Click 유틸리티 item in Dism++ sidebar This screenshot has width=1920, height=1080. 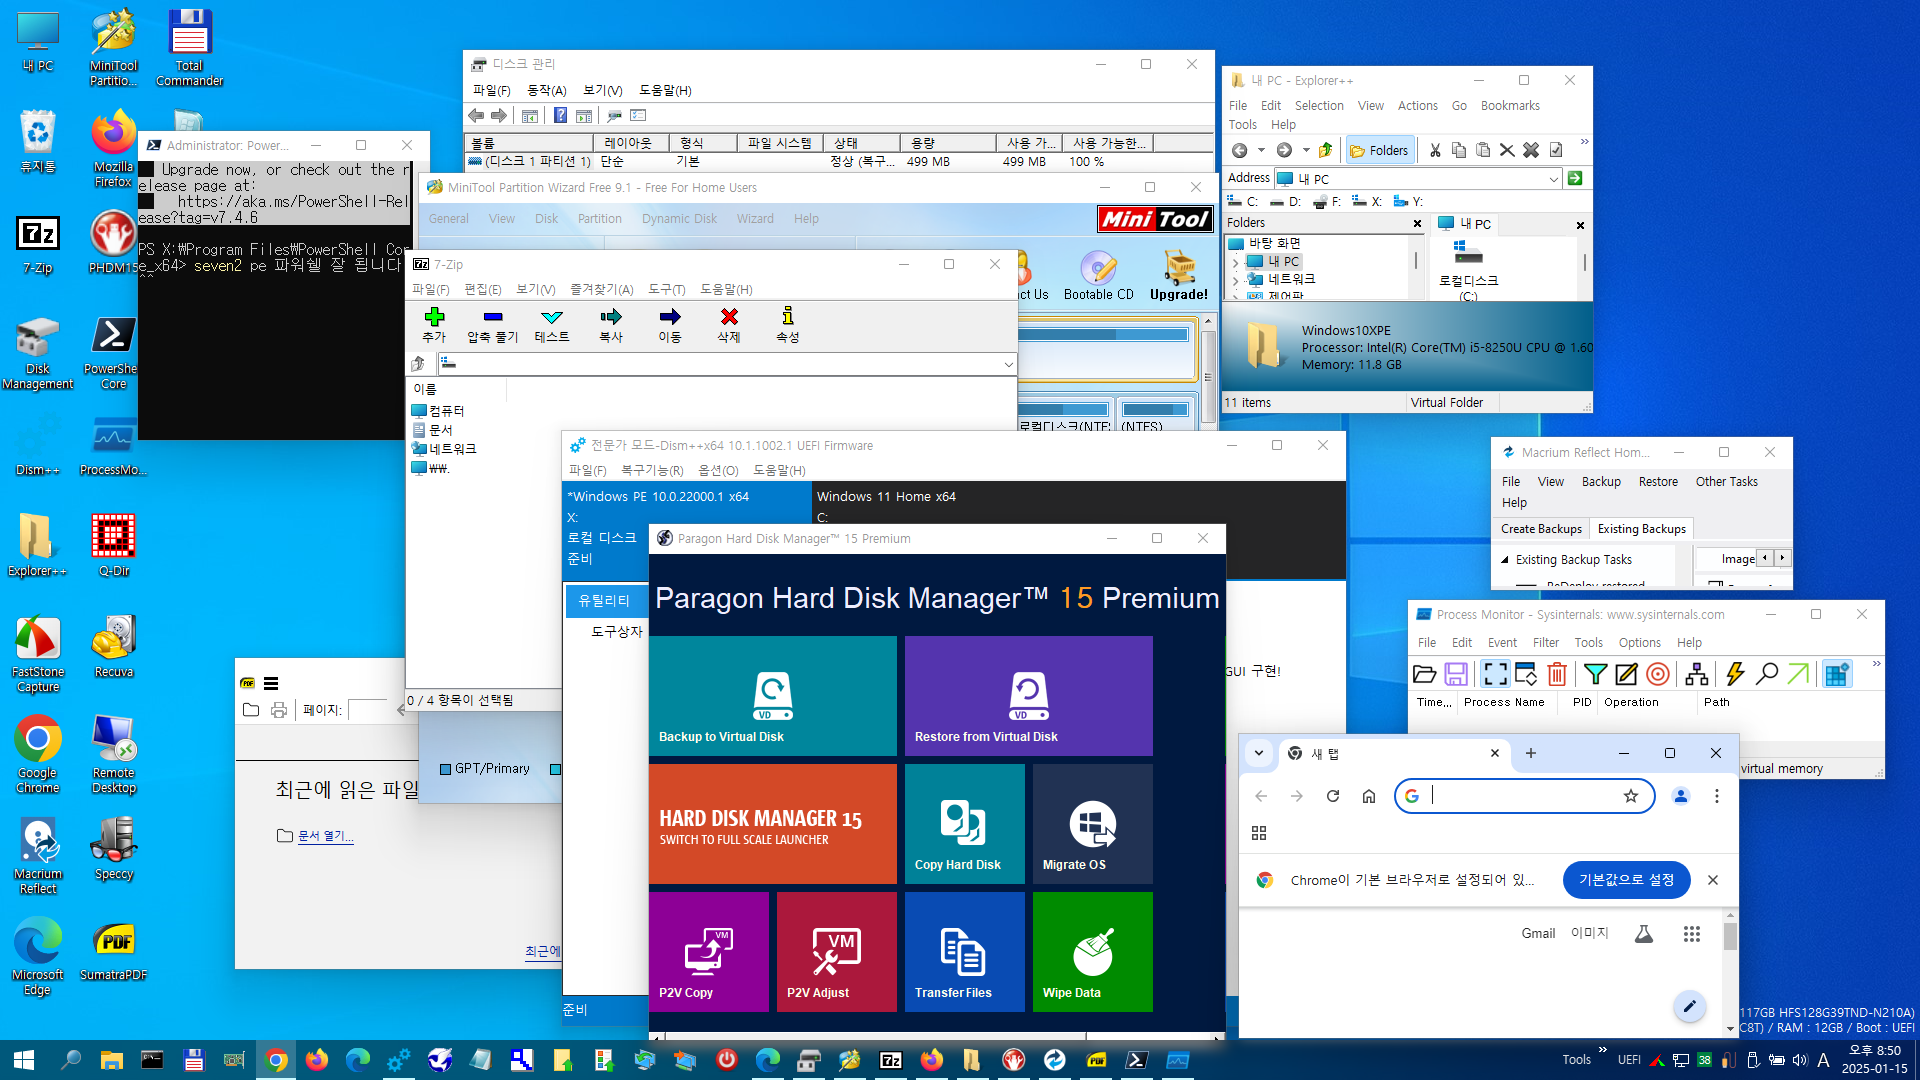605,601
